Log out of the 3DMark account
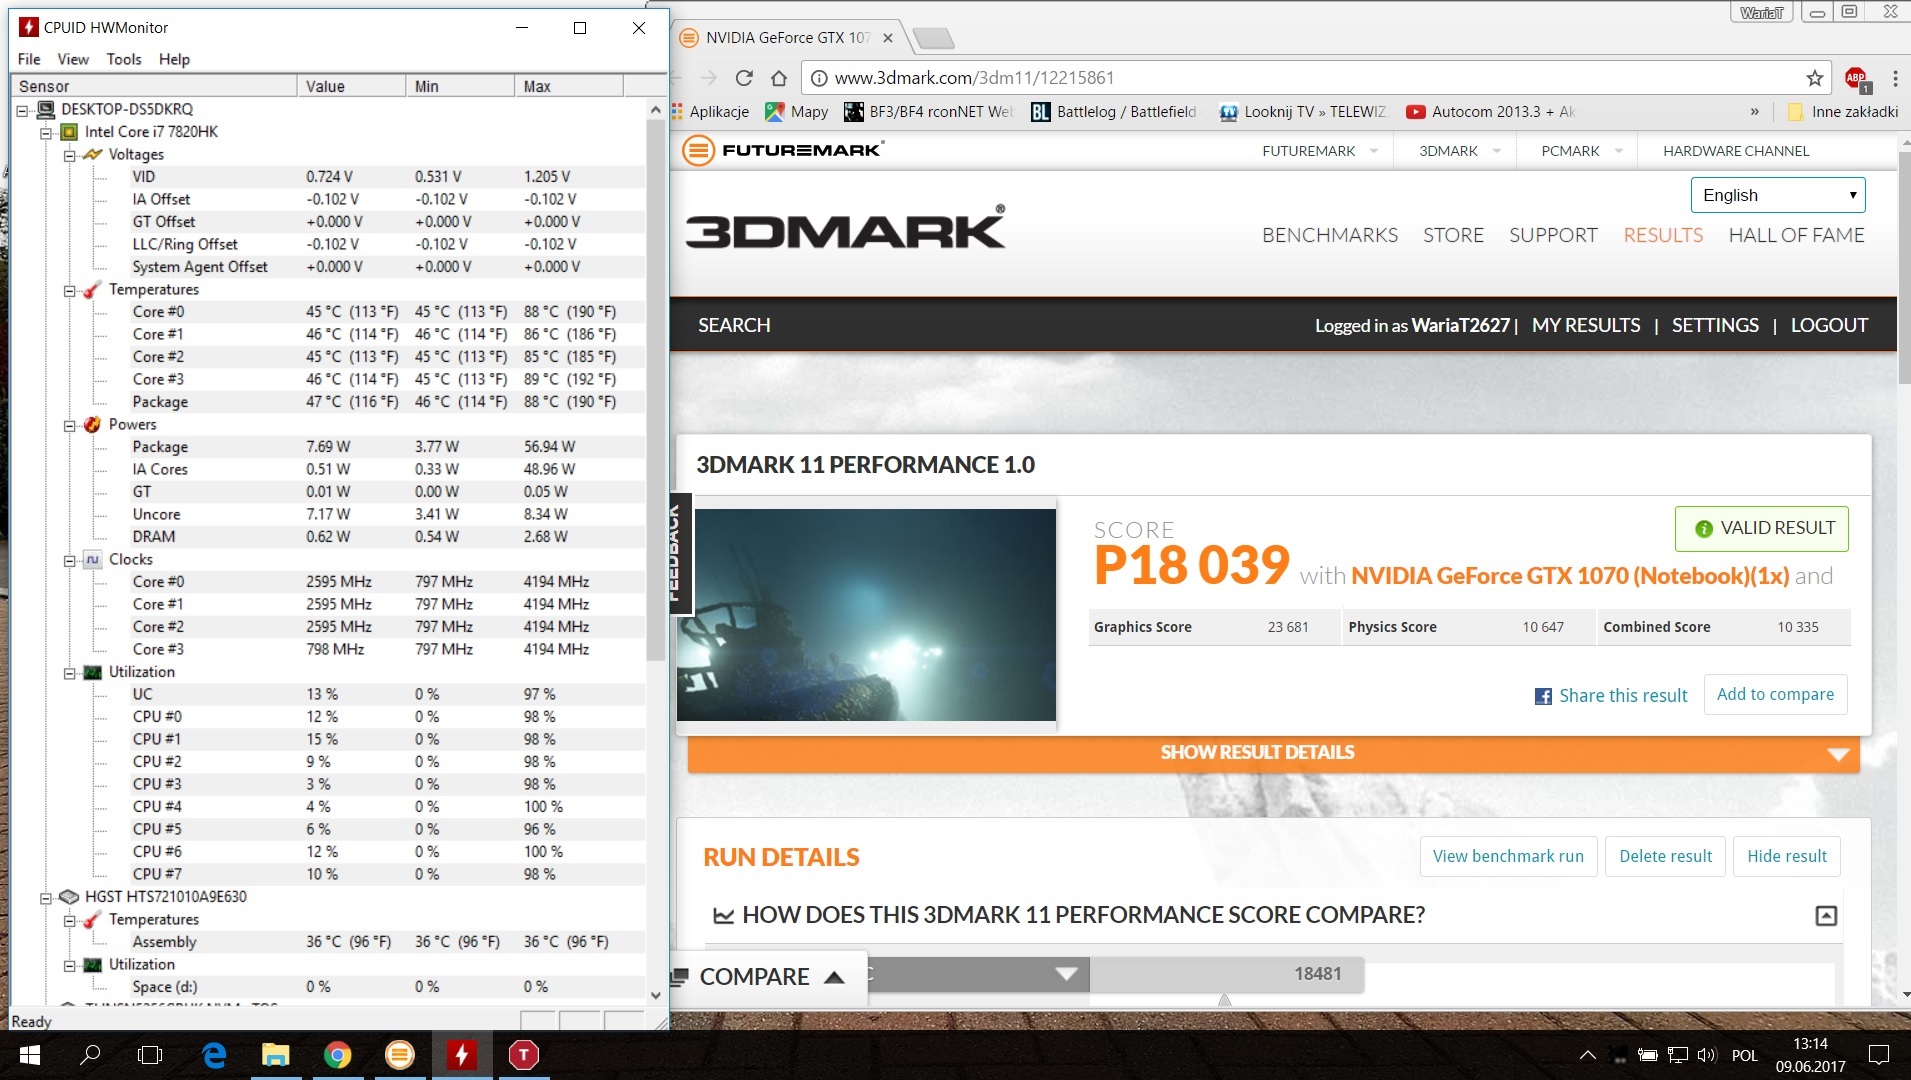 point(1829,325)
